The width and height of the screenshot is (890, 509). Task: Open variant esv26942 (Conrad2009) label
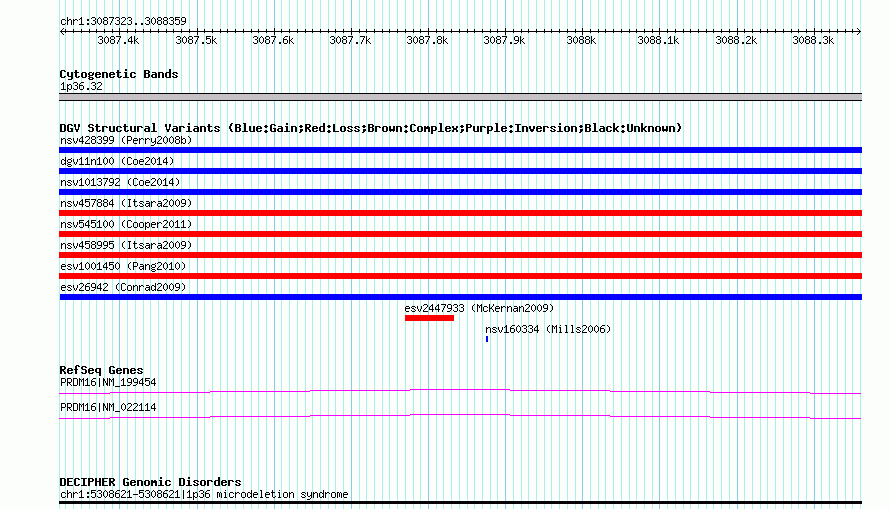click(x=123, y=287)
